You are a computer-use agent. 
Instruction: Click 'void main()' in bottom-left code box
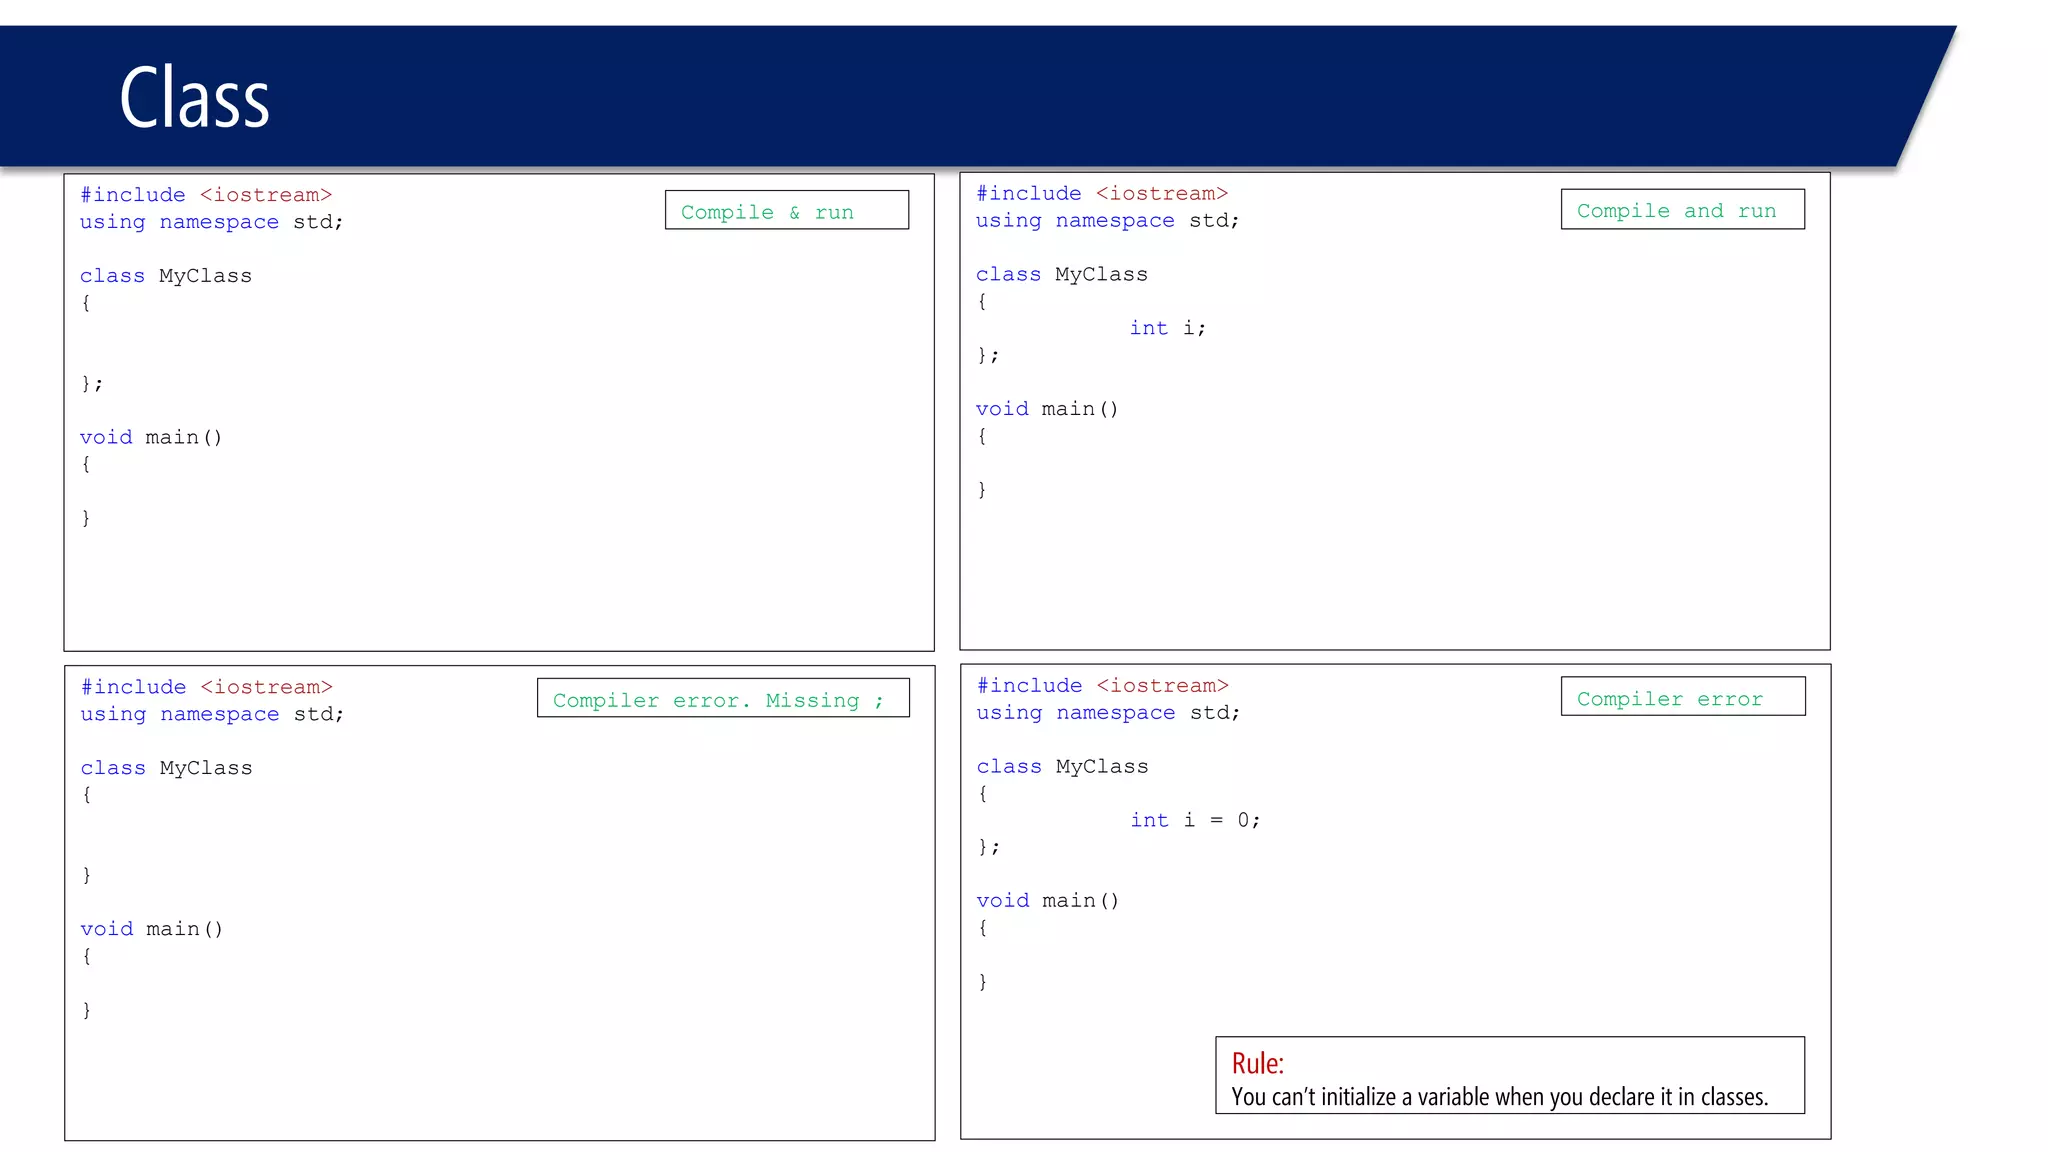151,929
